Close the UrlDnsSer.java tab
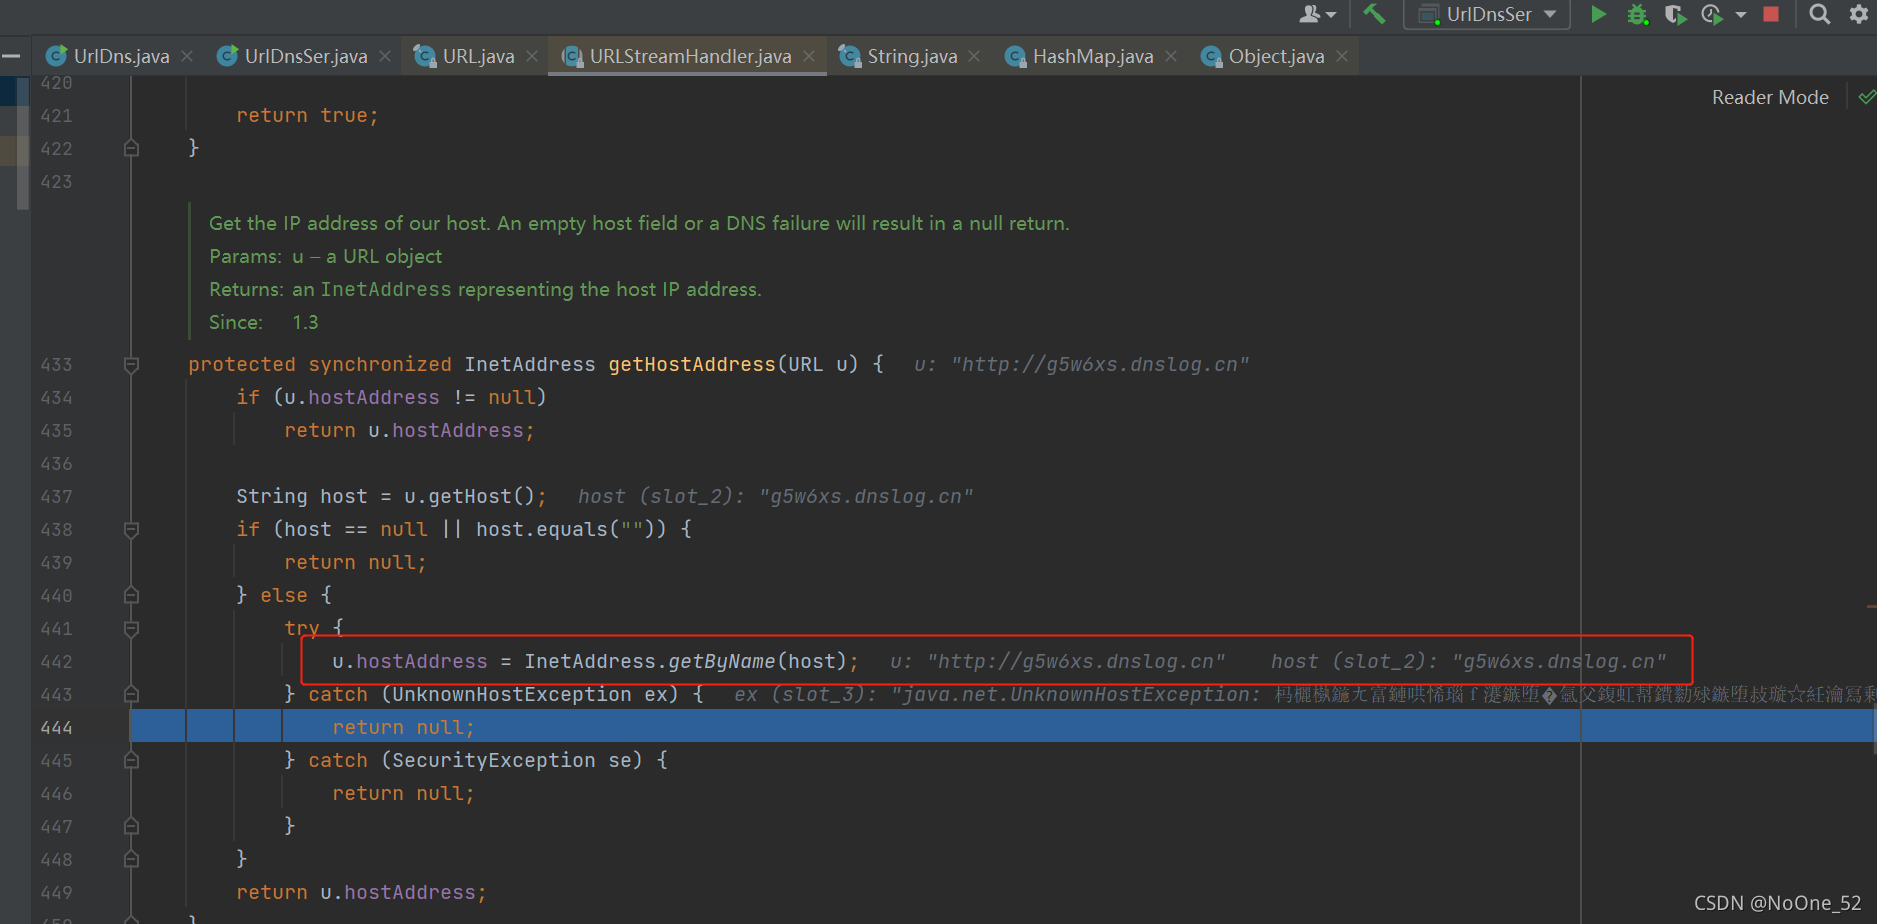Viewport: 1877px width, 924px height. click(385, 56)
